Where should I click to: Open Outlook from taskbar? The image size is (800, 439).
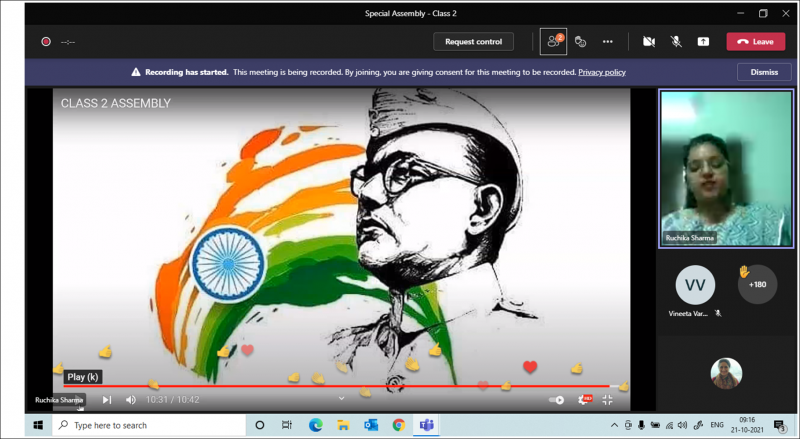[371, 425]
